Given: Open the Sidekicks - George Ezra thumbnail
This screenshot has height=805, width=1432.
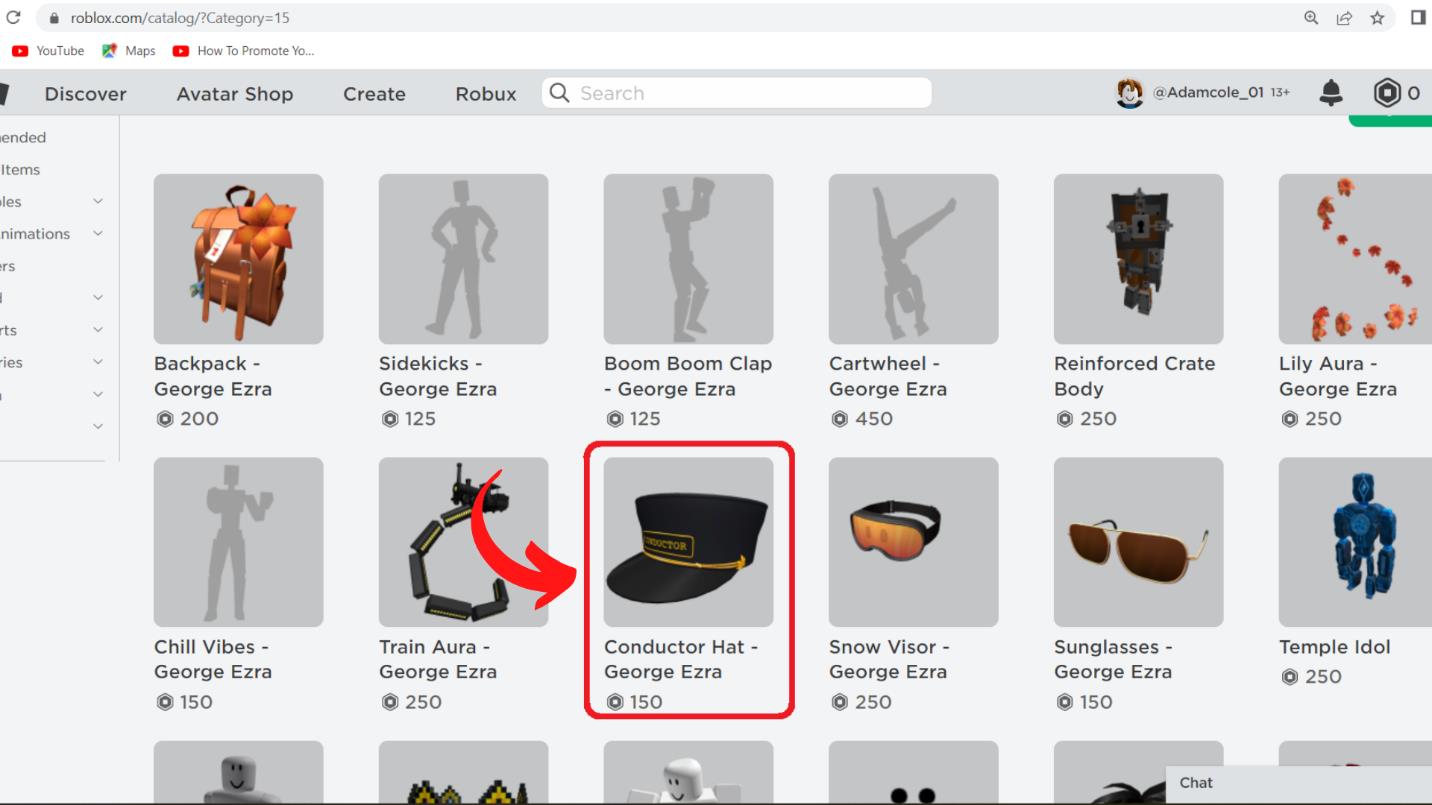Looking at the screenshot, I should [463, 259].
